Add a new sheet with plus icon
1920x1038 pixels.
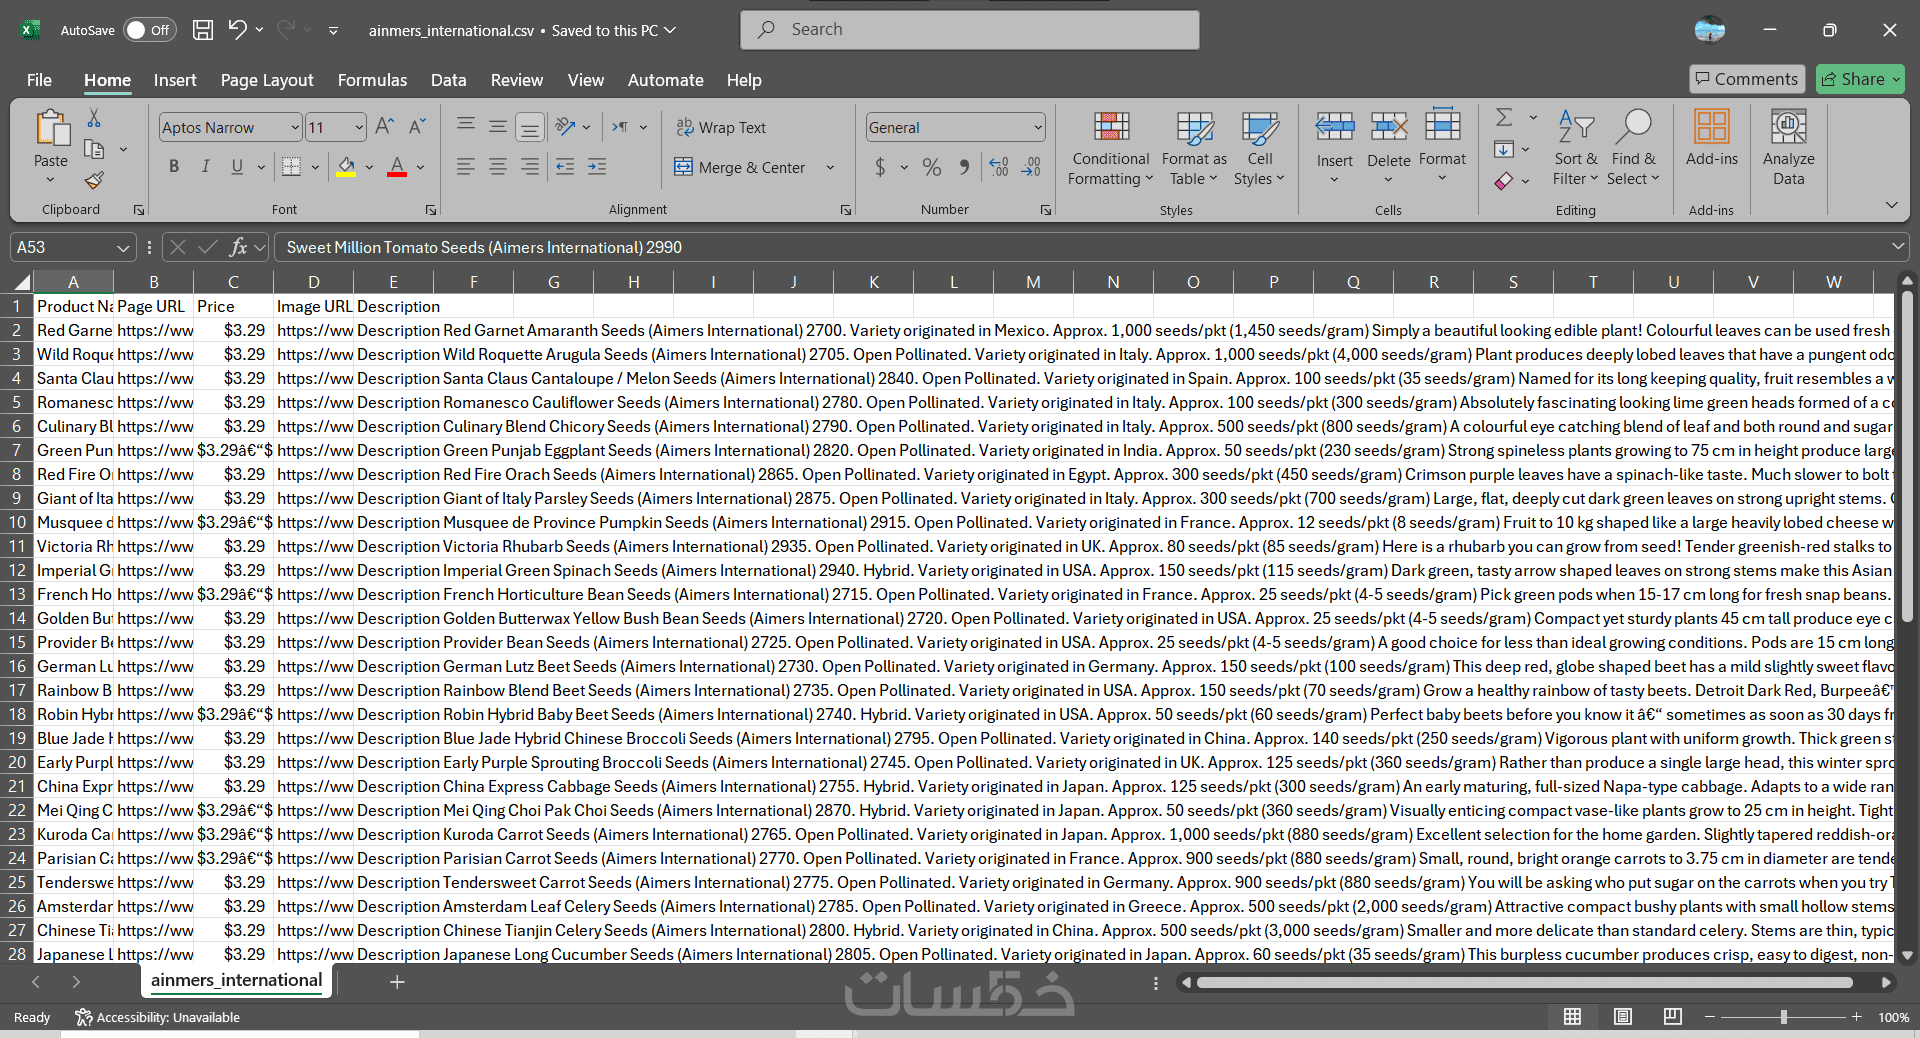[397, 982]
